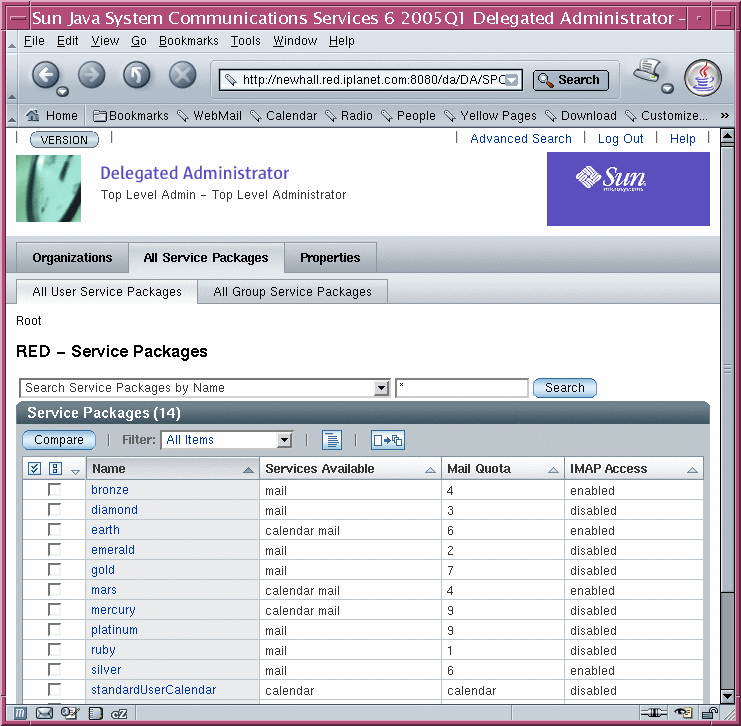
Task: Click the page vertical scrollbar thumb
Action: click(x=727, y=368)
